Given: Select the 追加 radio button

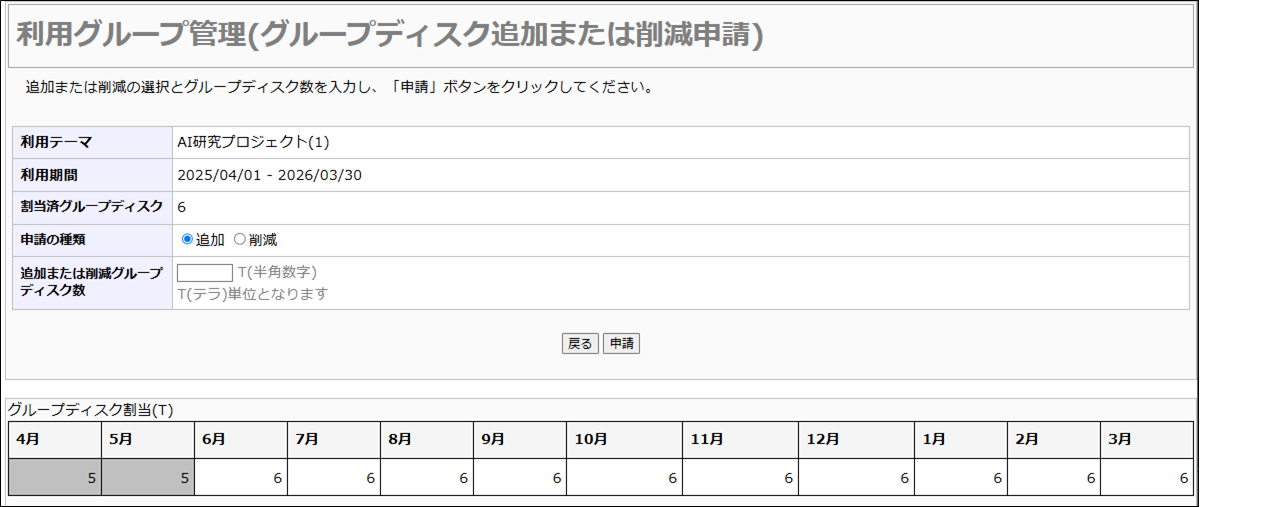Looking at the screenshot, I should pos(187,240).
